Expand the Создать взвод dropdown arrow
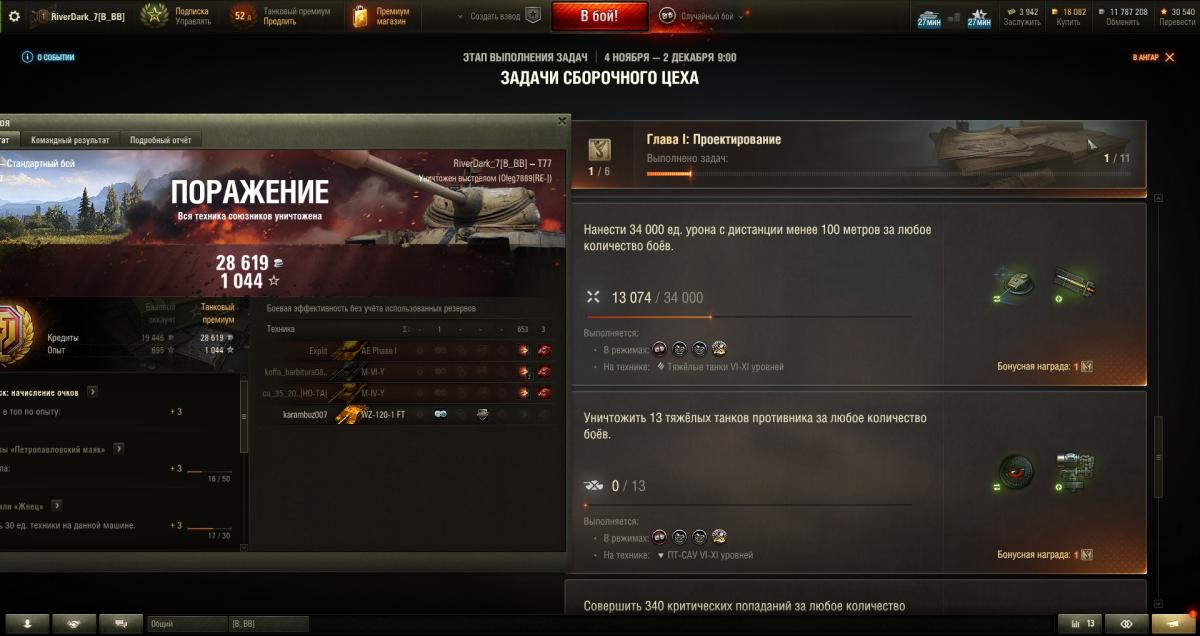This screenshot has width=1200, height=636. tap(460, 17)
